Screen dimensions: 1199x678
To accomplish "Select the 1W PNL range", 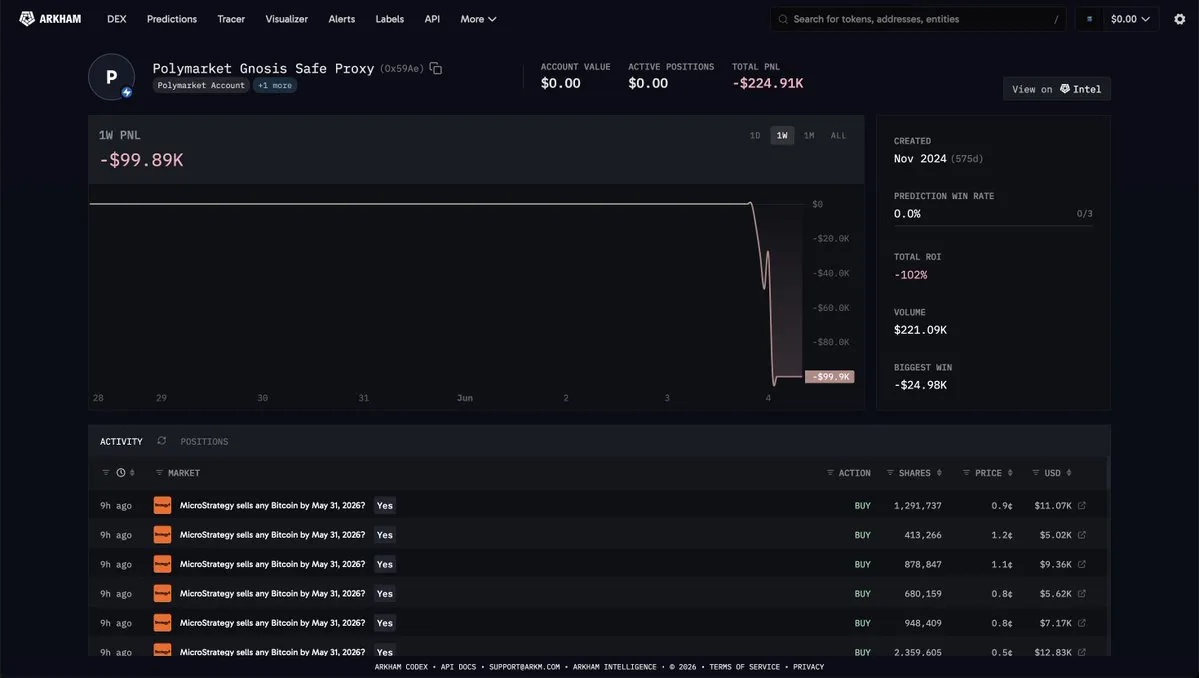I will coord(782,135).
